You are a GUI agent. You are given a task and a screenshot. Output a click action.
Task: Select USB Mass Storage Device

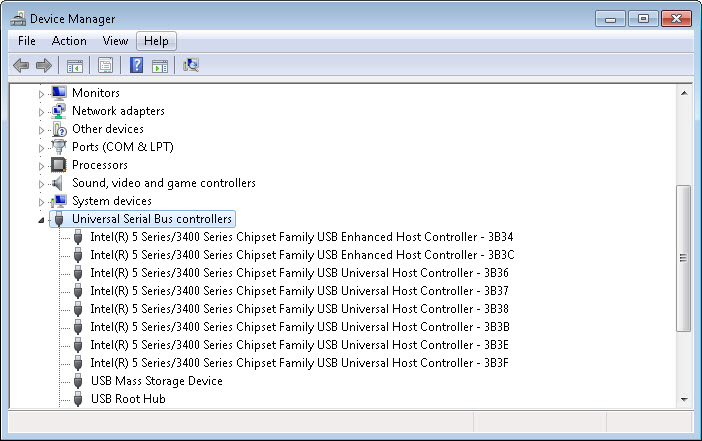[x=157, y=381]
